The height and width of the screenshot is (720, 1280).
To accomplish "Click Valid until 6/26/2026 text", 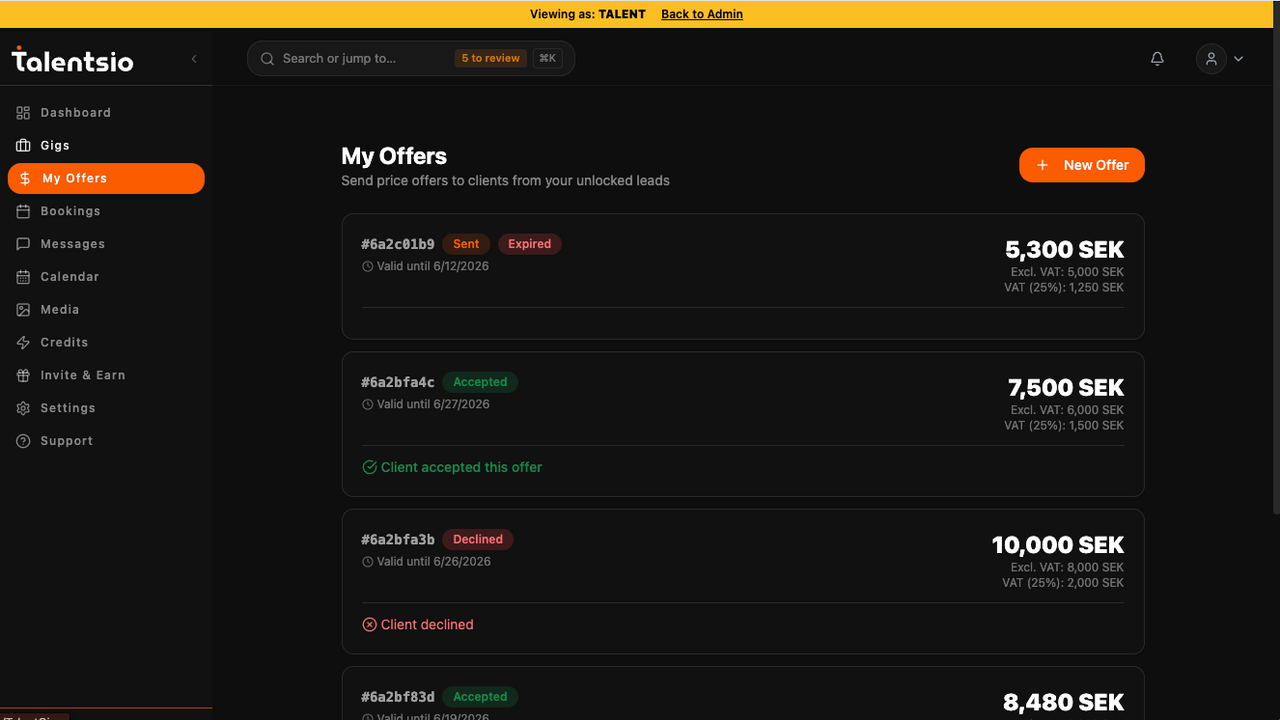I will [433, 562].
